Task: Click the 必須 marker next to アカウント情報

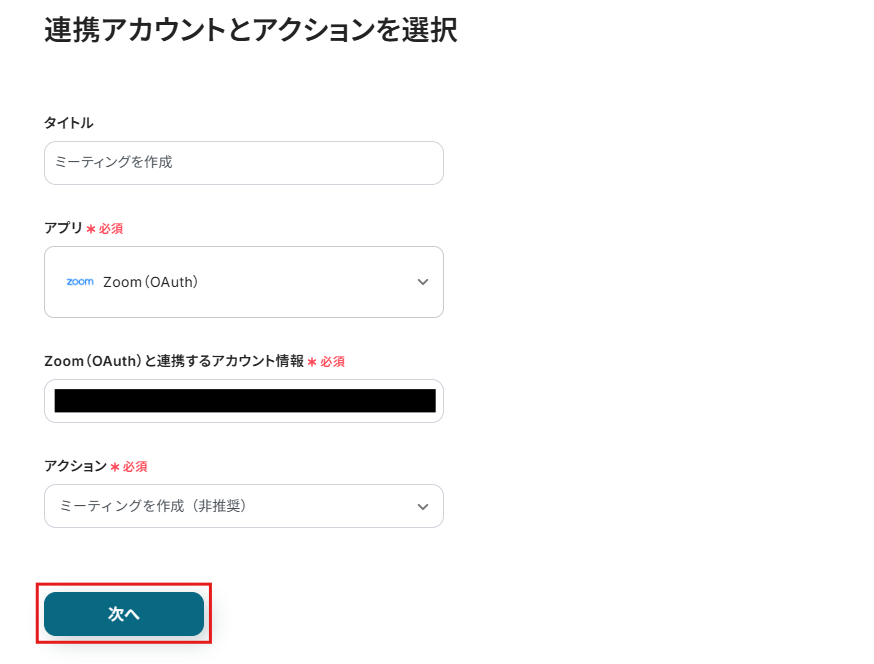Action: click(332, 362)
